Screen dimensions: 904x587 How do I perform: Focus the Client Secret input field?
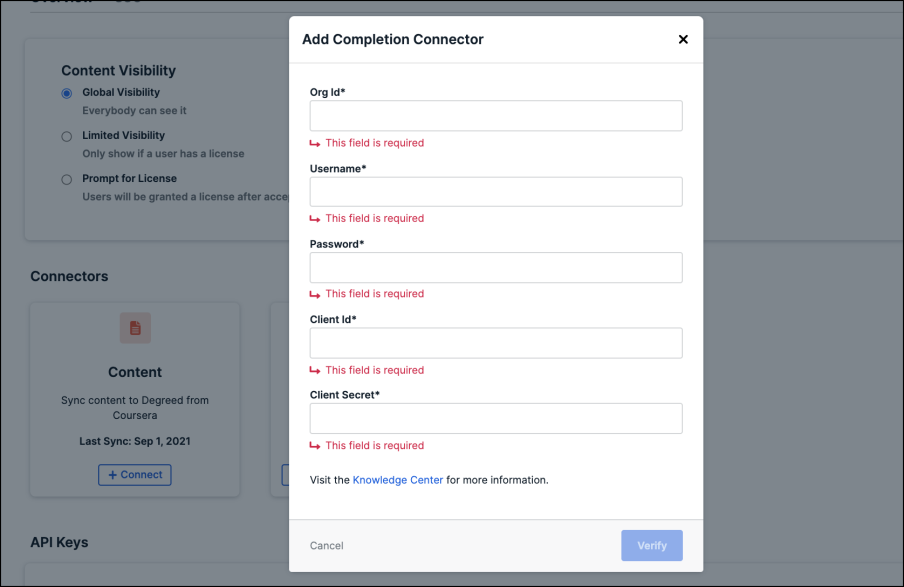[496, 419]
